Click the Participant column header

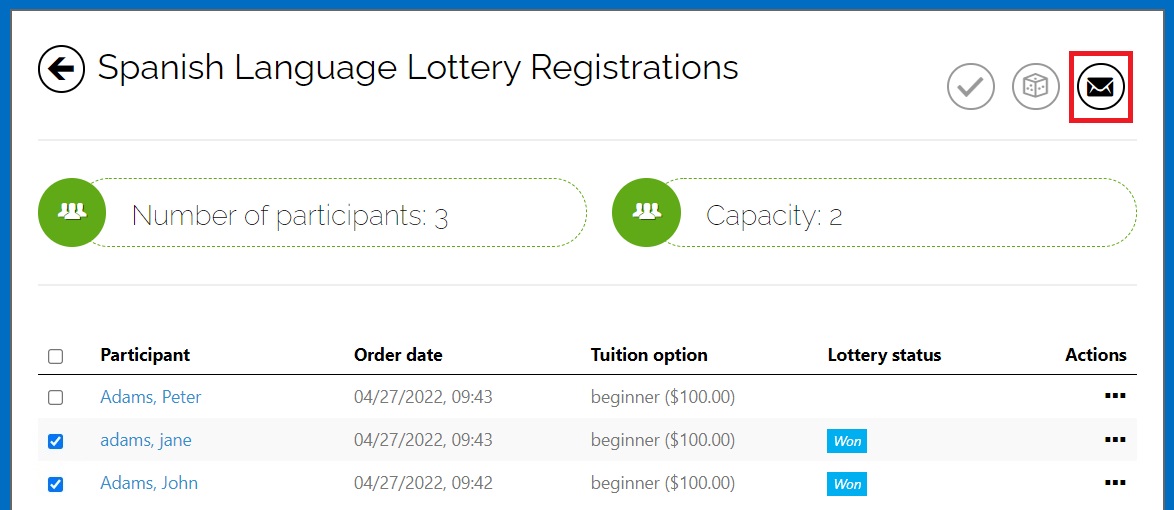coord(145,355)
